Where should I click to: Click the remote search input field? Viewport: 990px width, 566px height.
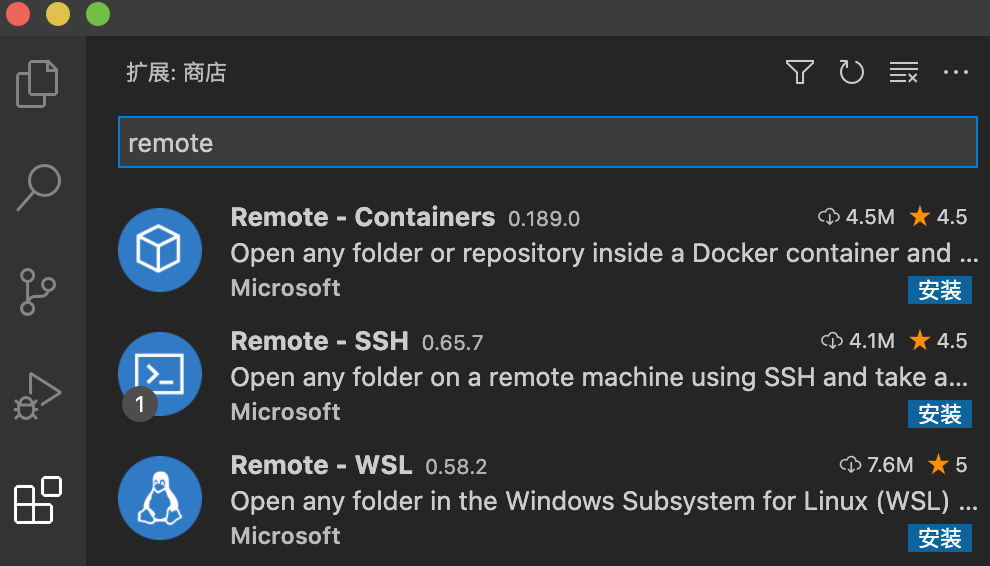(x=547, y=143)
